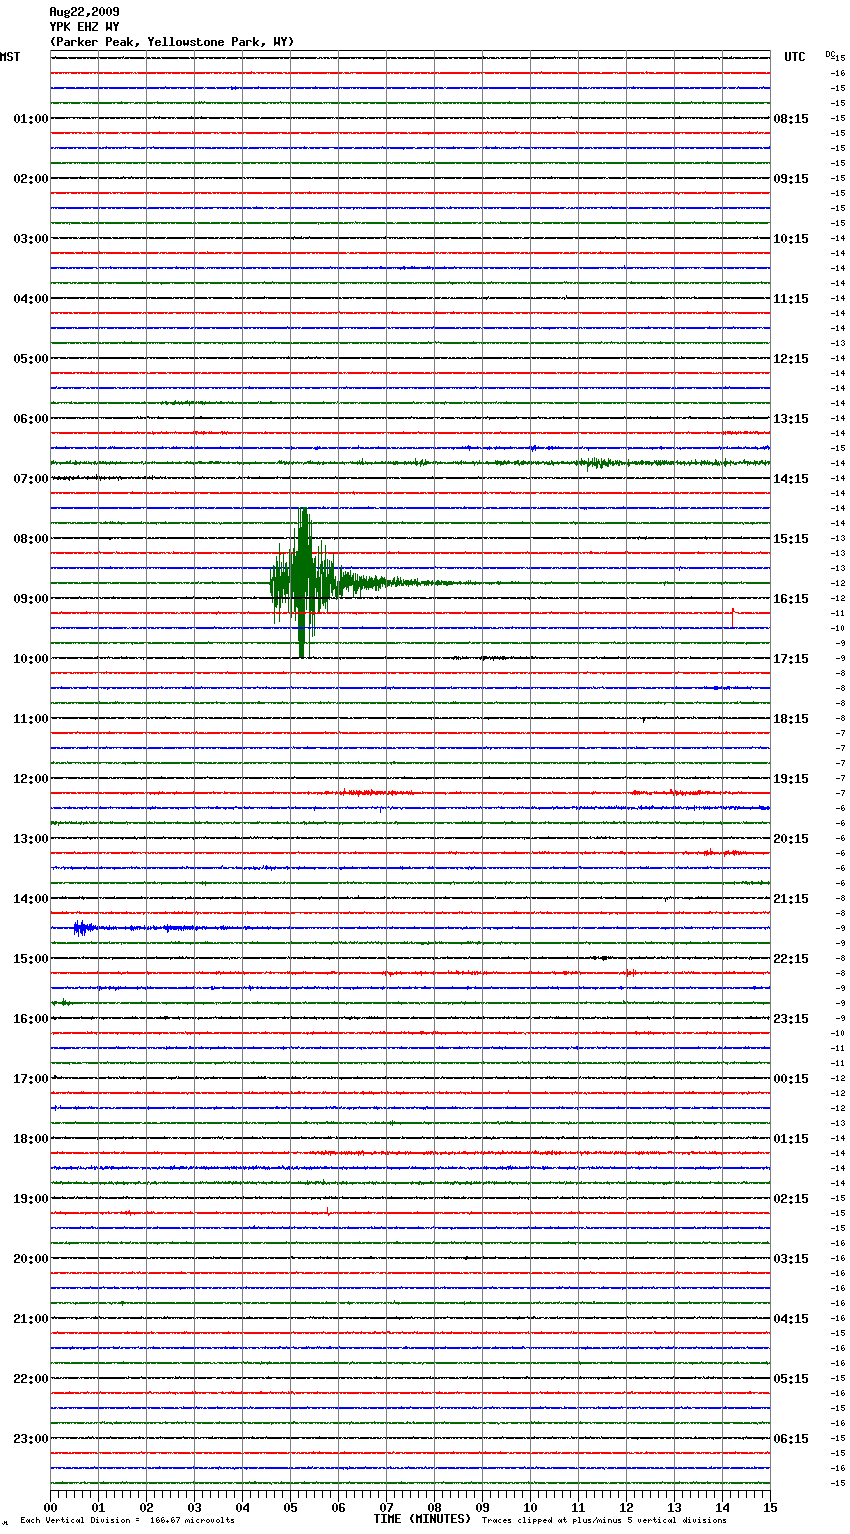Click the 12:15 UTC time label
The height and width of the screenshot is (1534, 850).
click(x=791, y=359)
